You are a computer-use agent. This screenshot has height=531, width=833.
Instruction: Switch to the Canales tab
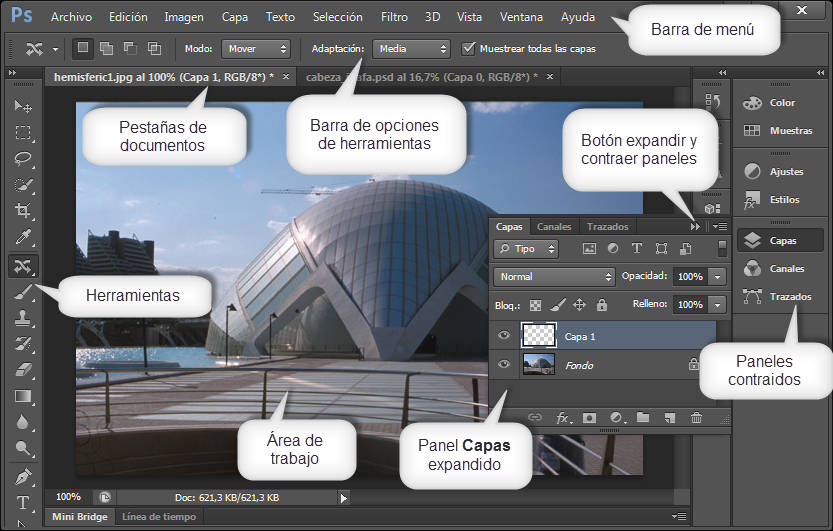coord(554,227)
